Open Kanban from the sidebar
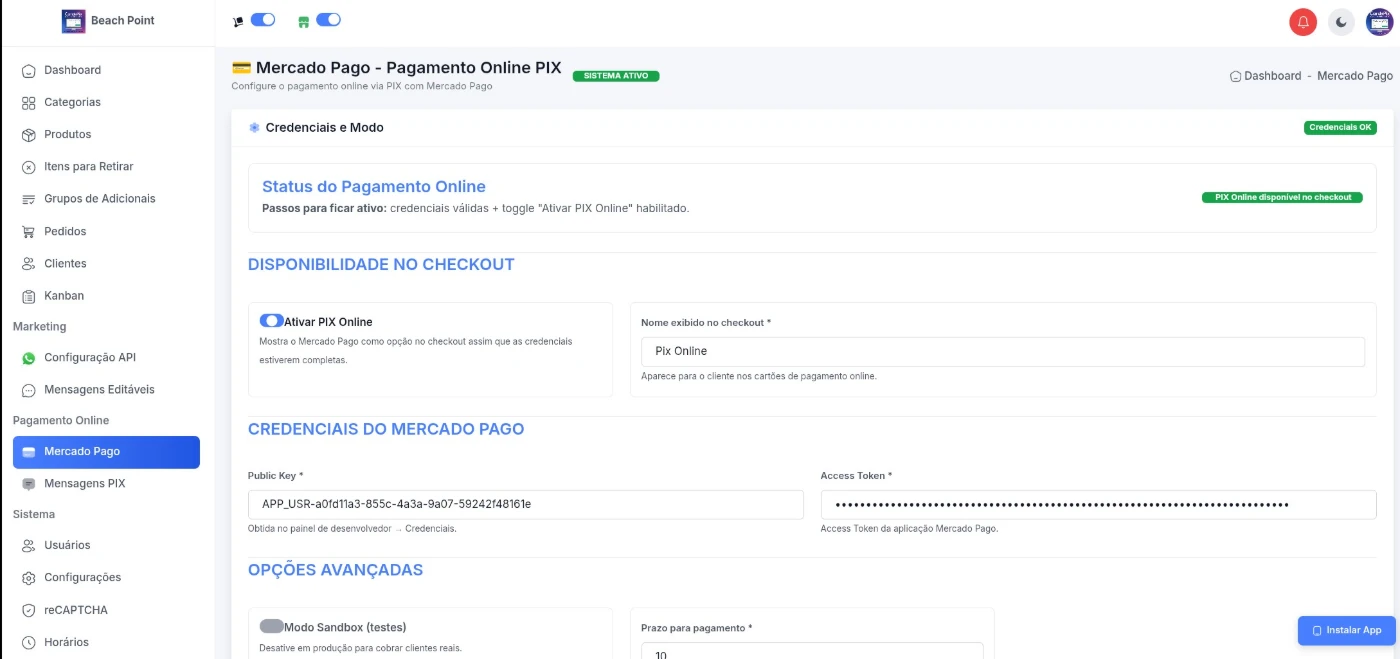The image size is (1400, 659). click(63, 296)
